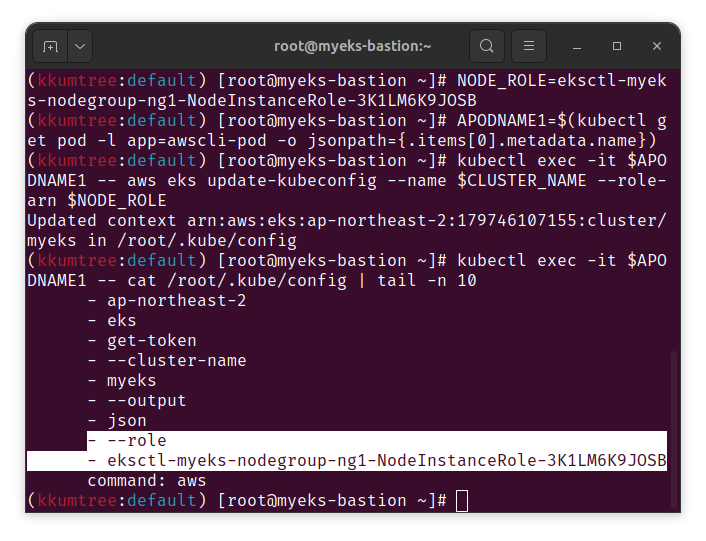
Task: Open the terminal search tool
Action: pos(486,46)
